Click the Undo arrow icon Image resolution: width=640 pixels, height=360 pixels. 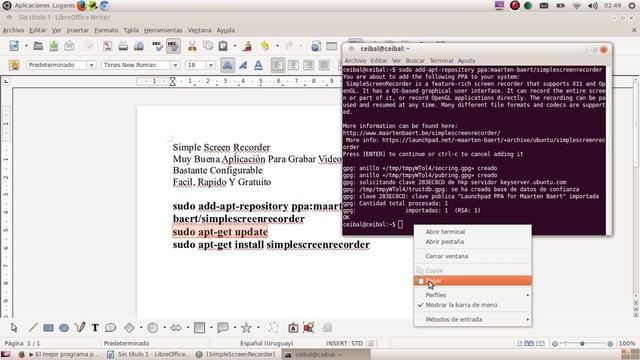(x=265, y=46)
